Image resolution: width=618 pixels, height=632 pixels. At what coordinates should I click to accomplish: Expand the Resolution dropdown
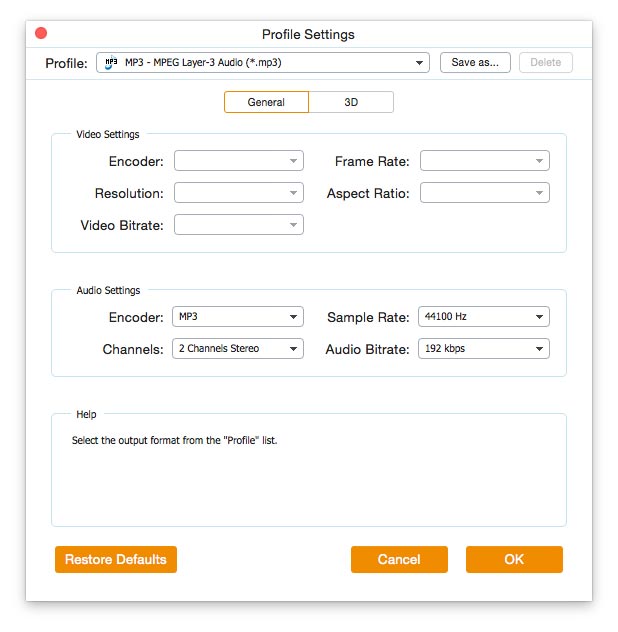pos(238,193)
